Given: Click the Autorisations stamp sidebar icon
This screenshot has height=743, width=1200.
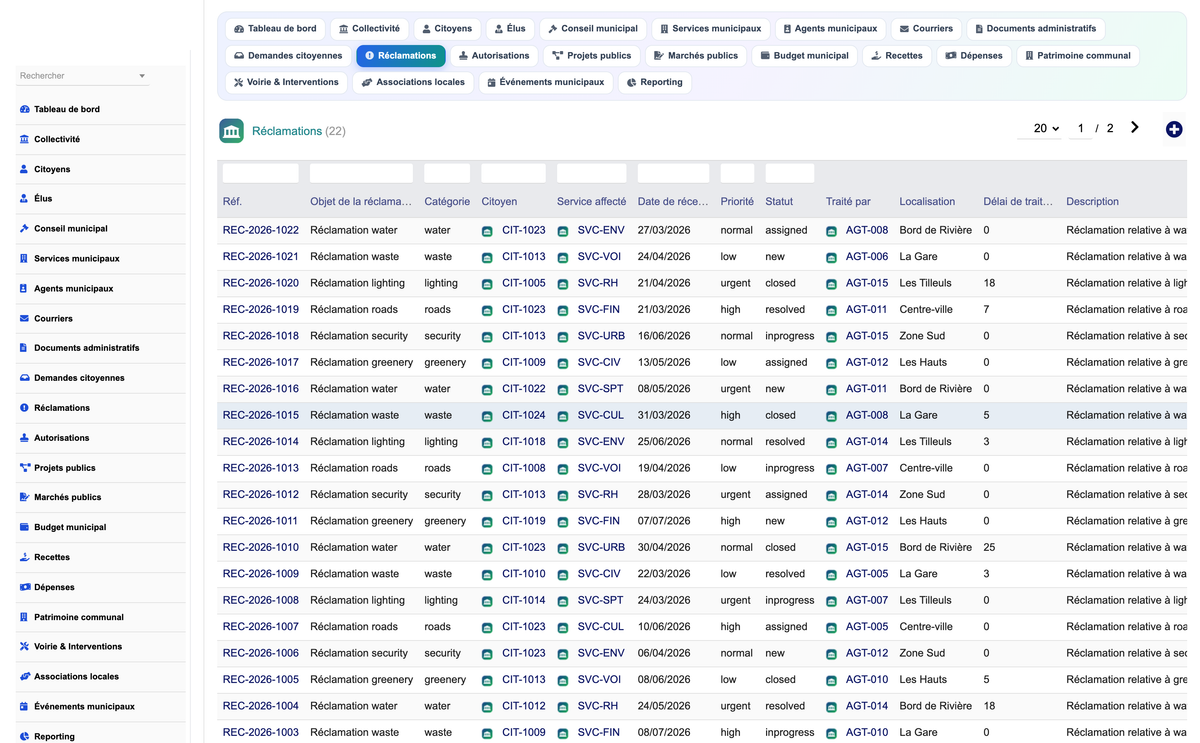Looking at the screenshot, I should [x=25, y=437].
